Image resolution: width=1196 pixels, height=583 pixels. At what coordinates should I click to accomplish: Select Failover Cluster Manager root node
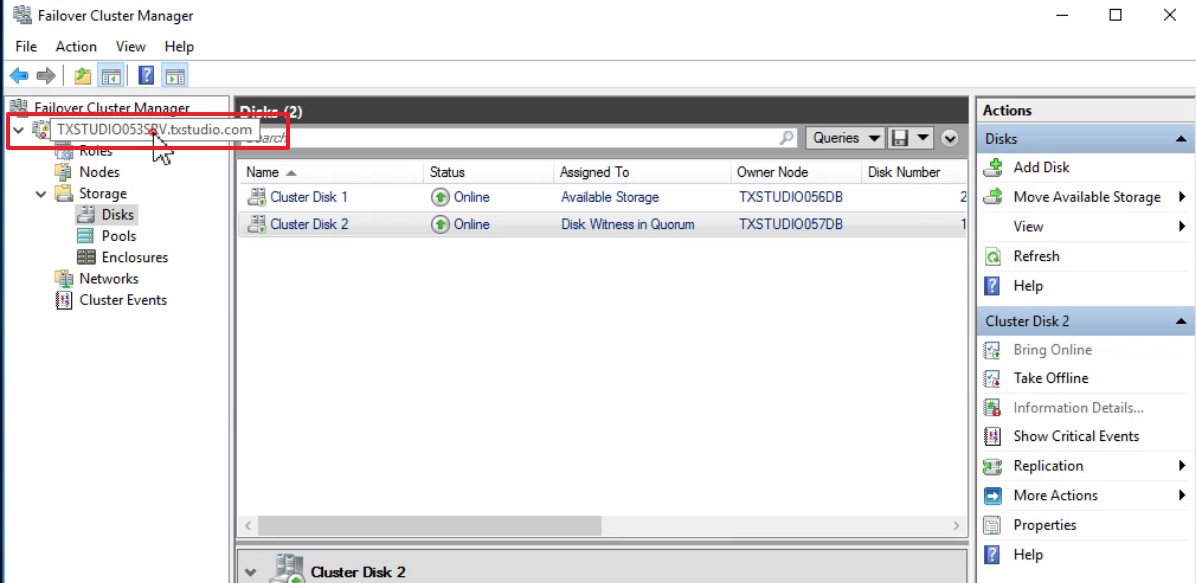(111, 108)
